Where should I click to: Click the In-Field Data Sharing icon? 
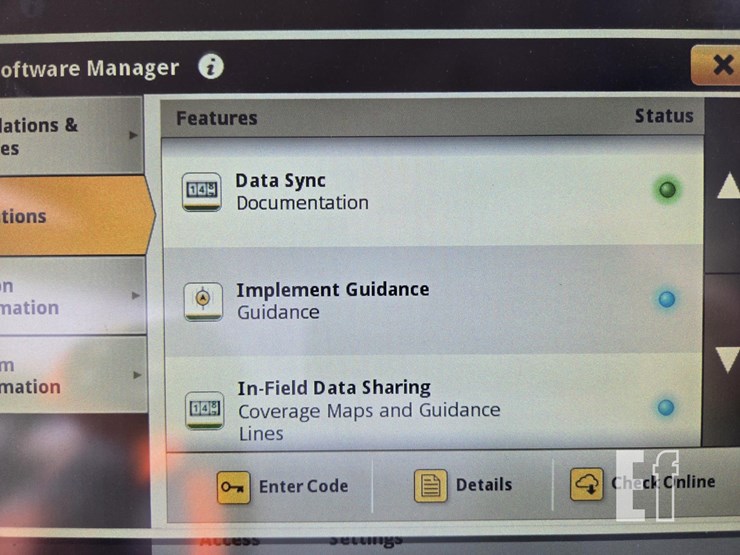pyautogui.click(x=204, y=409)
